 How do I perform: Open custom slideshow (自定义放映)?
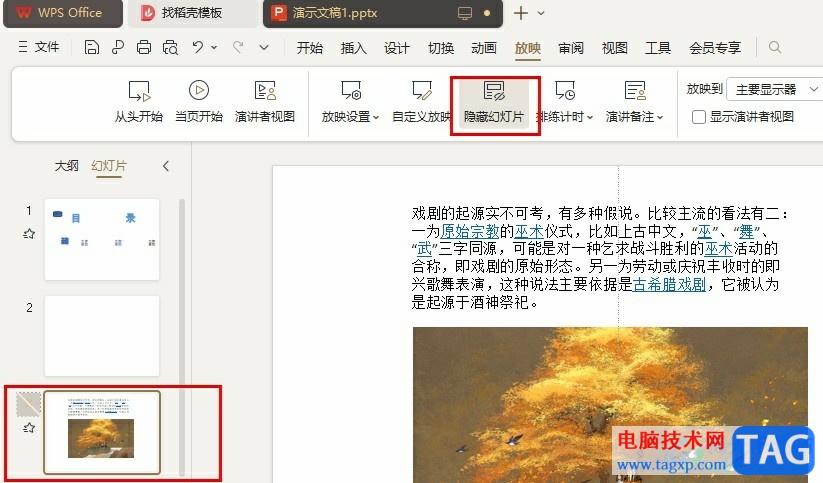421,102
